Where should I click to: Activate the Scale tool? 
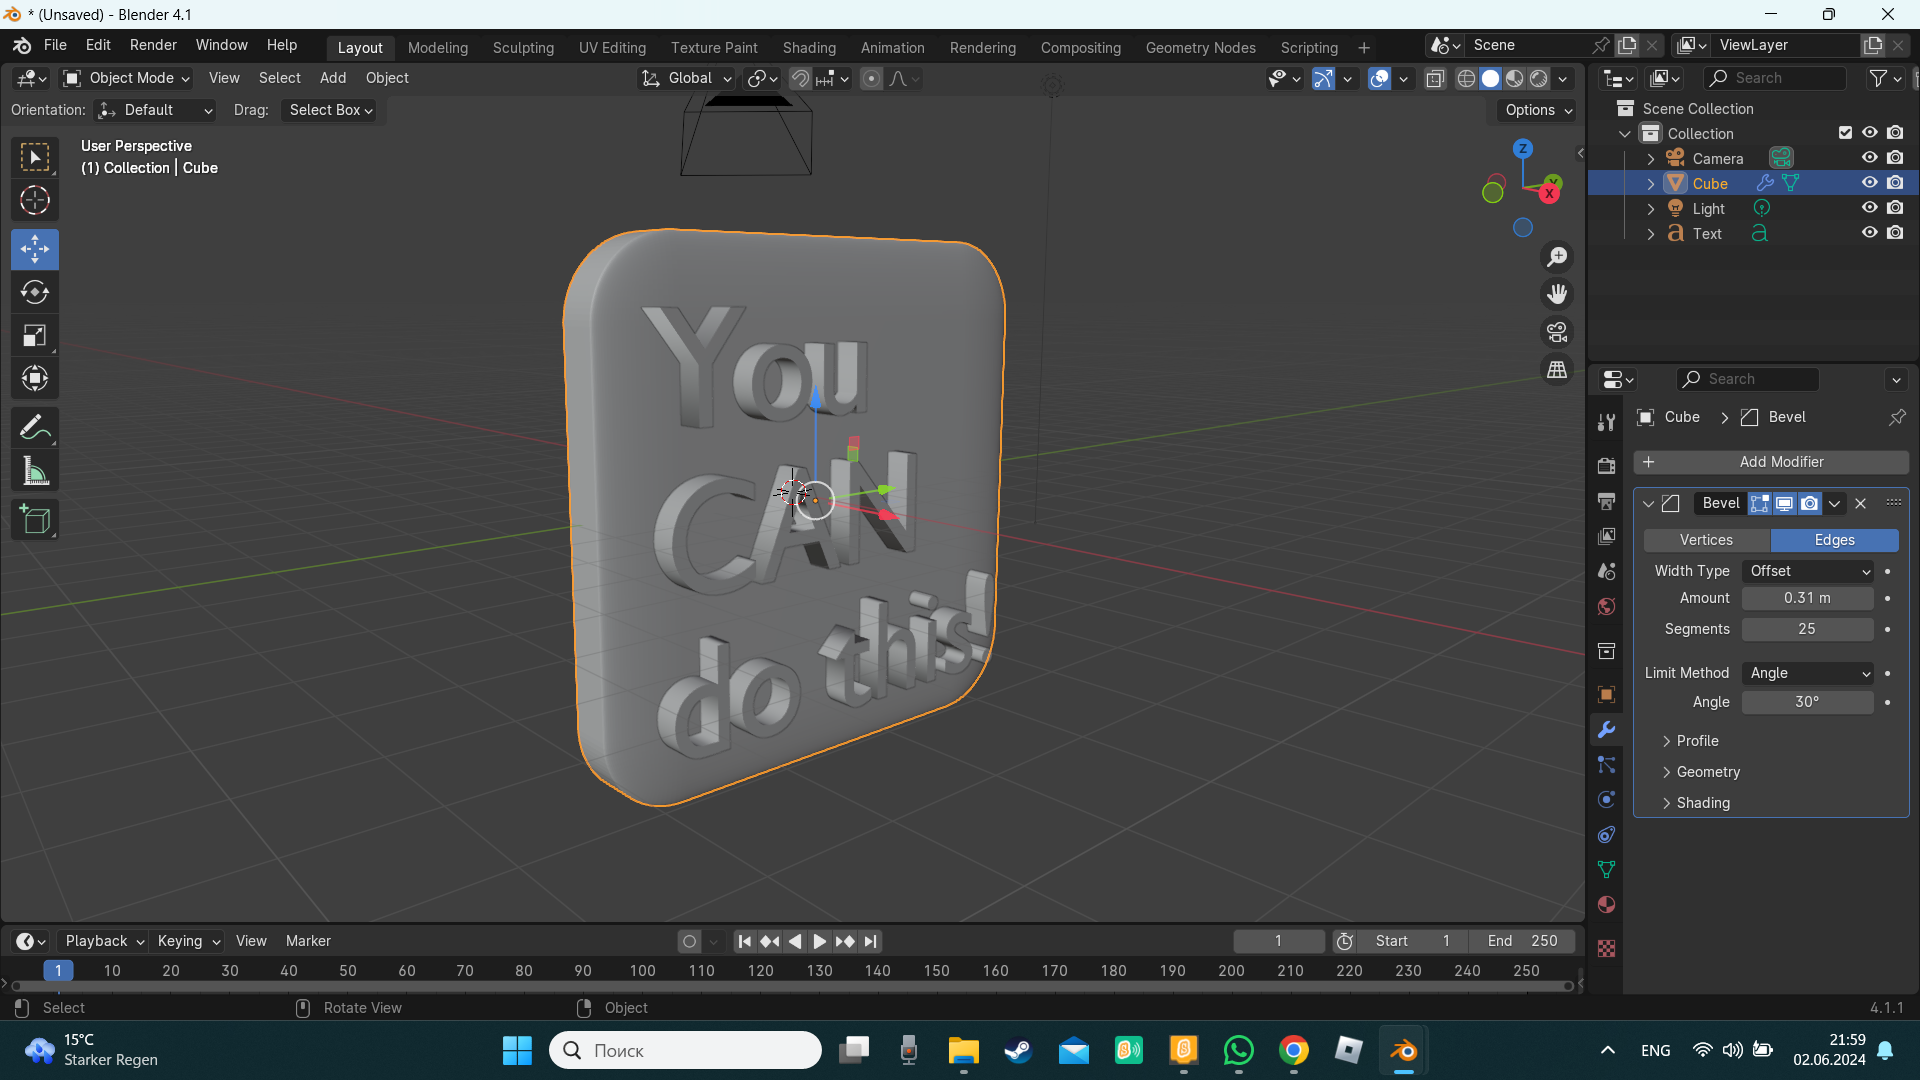35,336
